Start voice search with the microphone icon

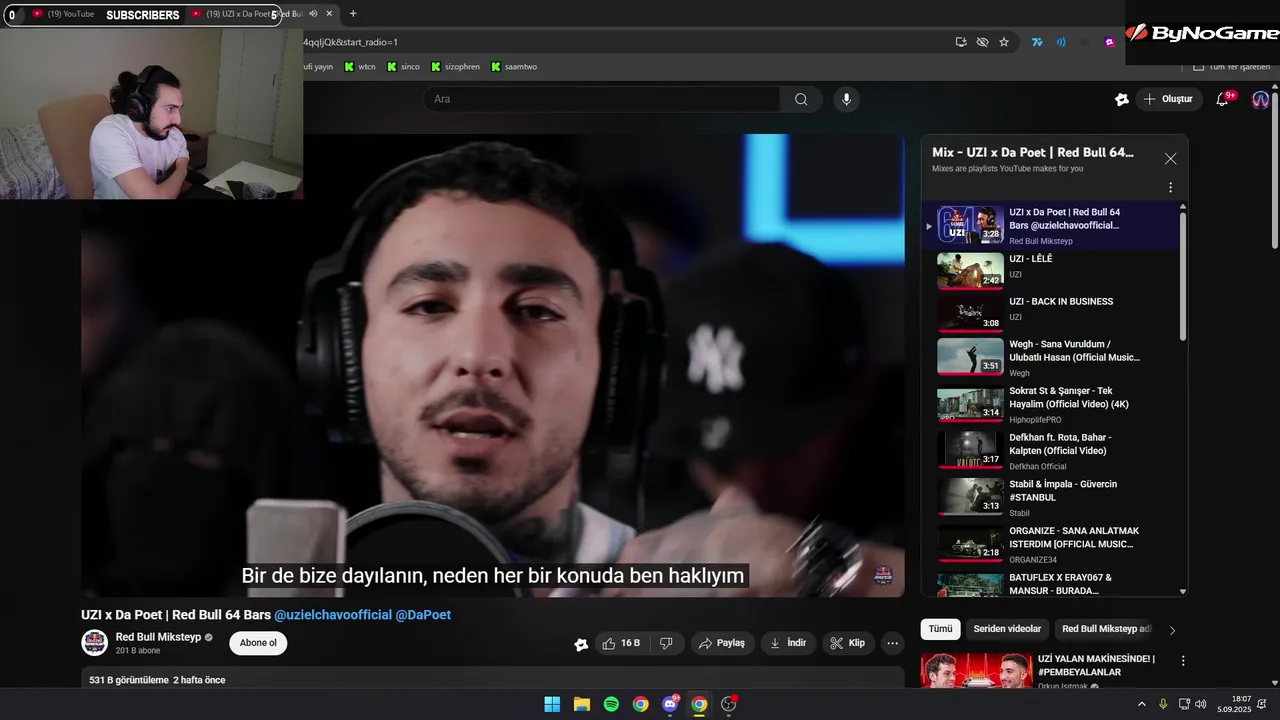846,99
